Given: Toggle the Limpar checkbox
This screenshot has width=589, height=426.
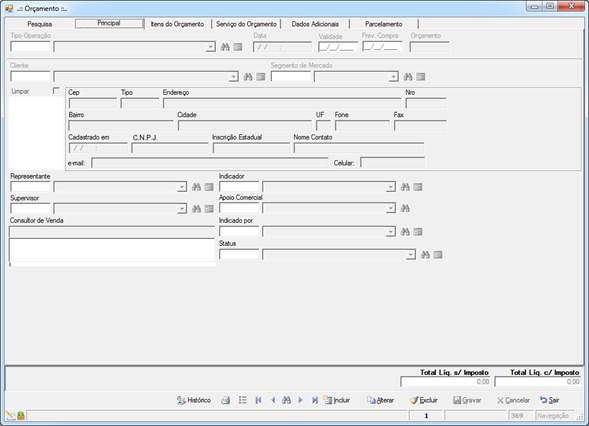Looking at the screenshot, I should pos(56,91).
